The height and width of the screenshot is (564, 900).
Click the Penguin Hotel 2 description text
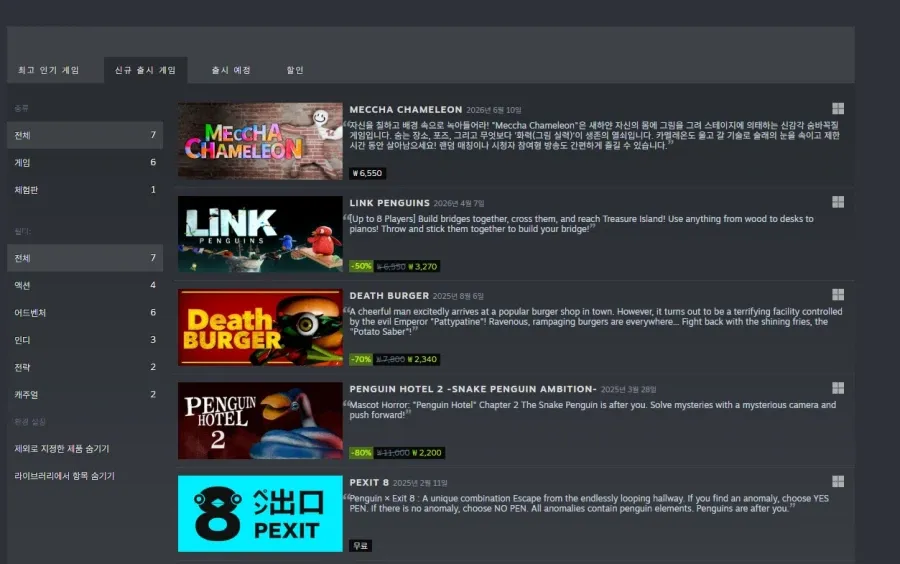coord(592,410)
